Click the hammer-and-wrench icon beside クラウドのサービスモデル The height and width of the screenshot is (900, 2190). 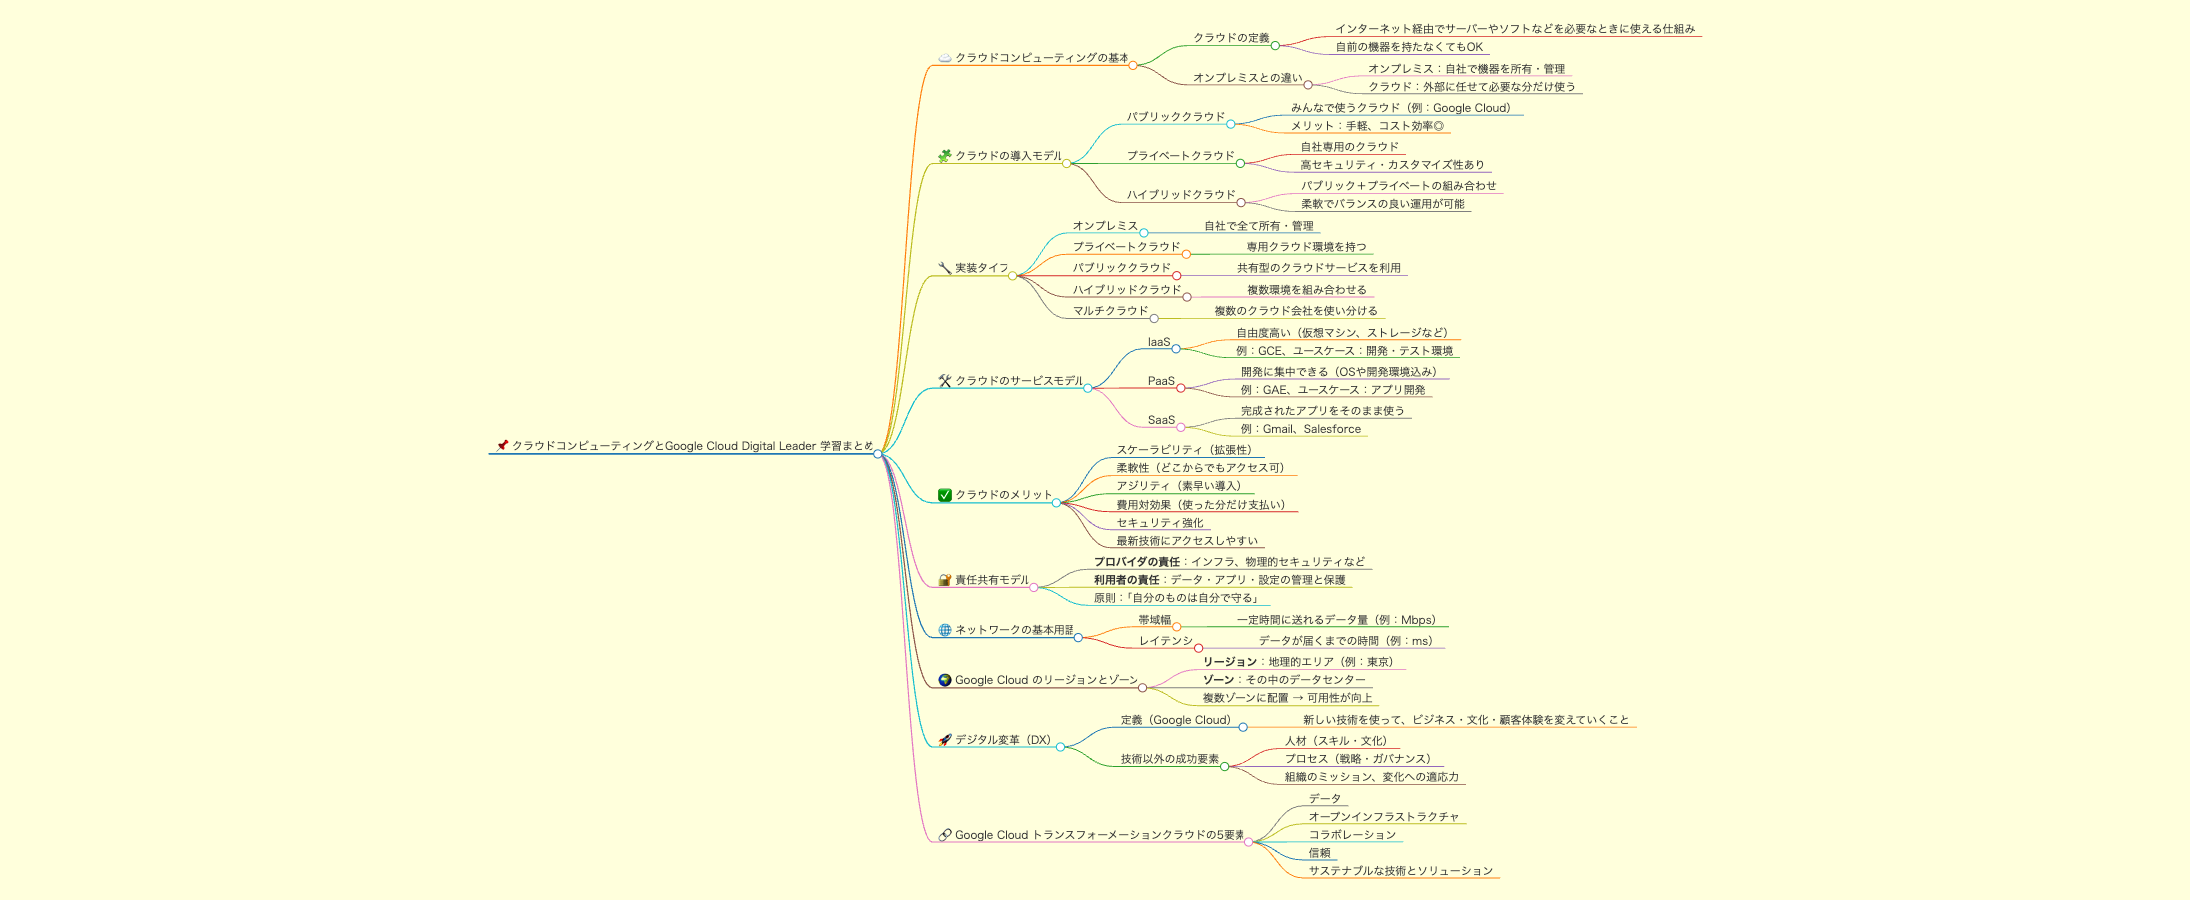[945, 381]
